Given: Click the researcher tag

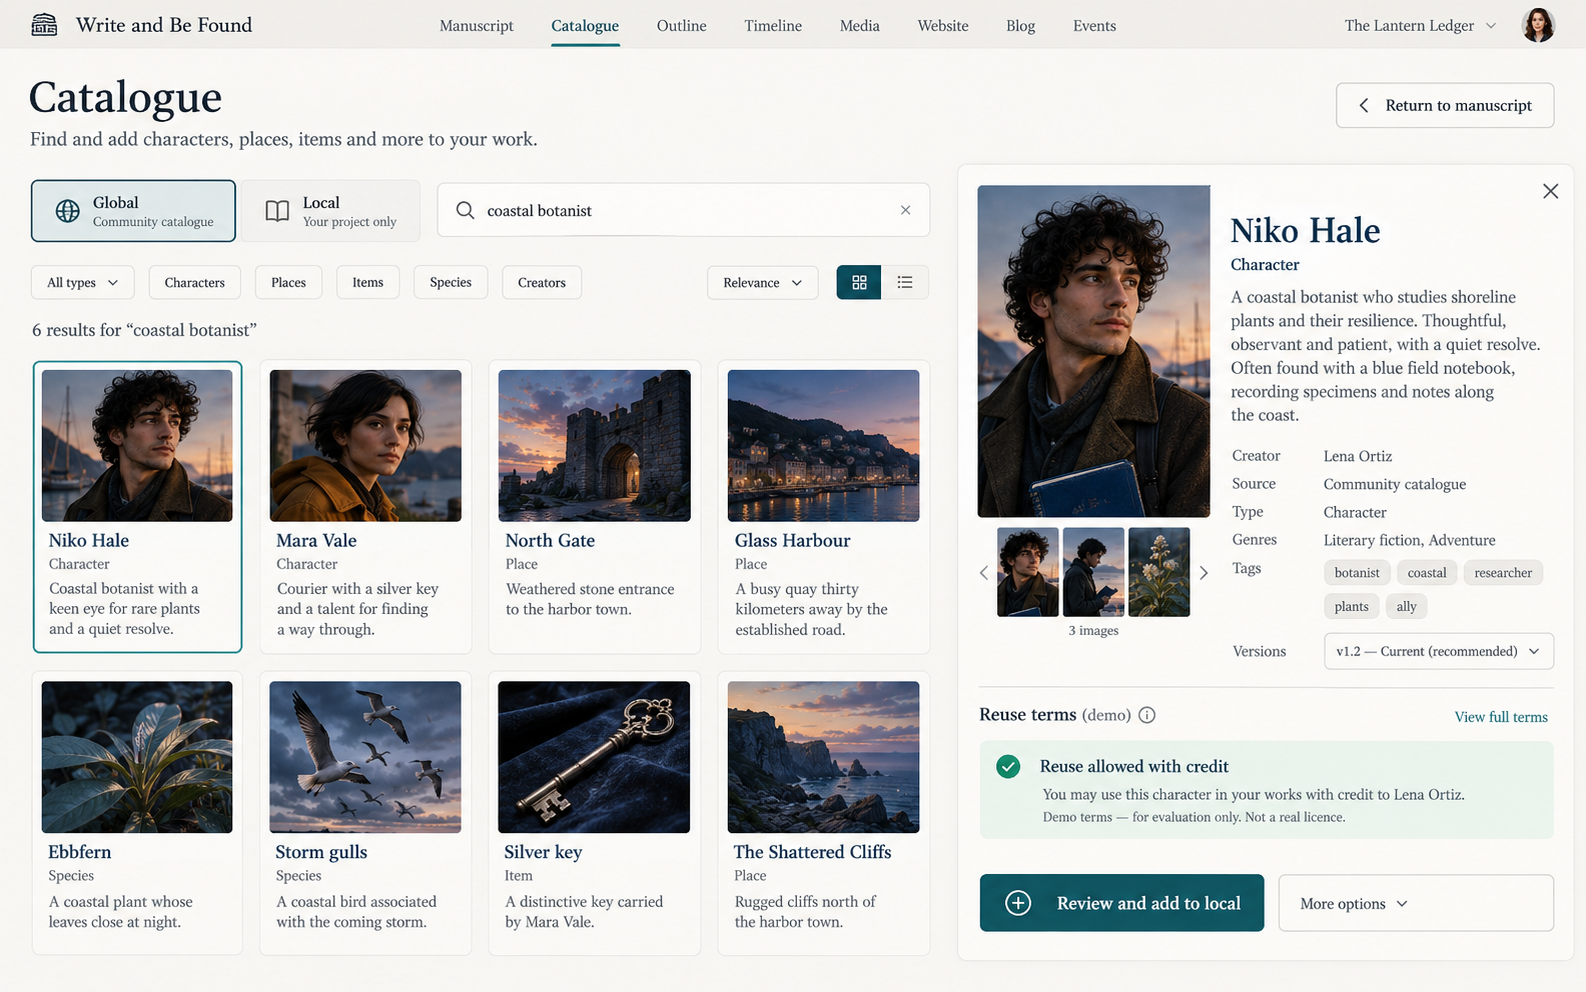Looking at the screenshot, I should [x=1503, y=573].
